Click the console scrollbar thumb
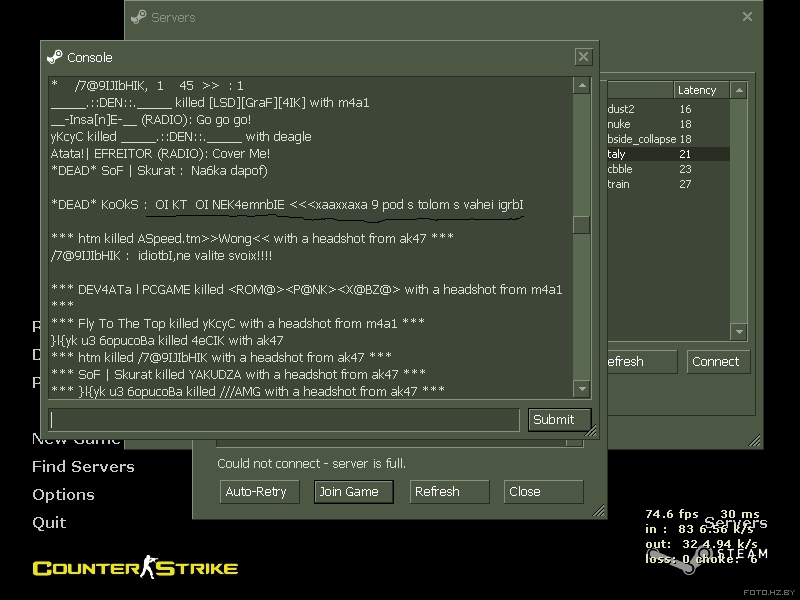The height and width of the screenshot is (600, 800). [x=582, y=225]
